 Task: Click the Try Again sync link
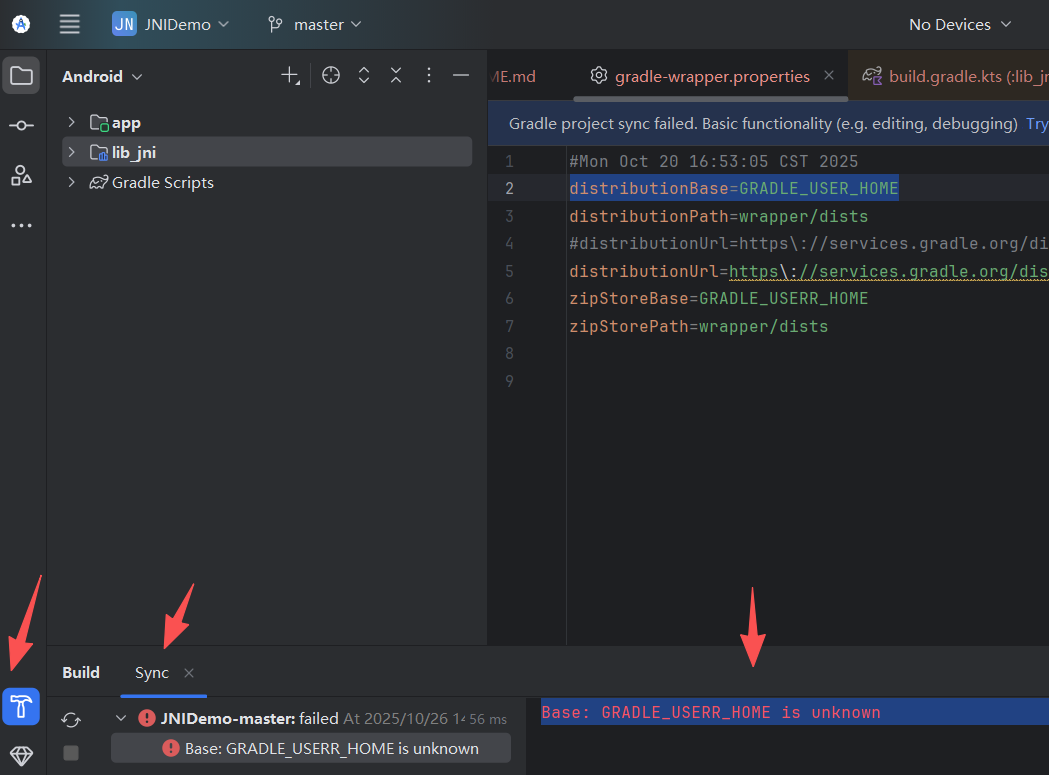pos(1037,124)
